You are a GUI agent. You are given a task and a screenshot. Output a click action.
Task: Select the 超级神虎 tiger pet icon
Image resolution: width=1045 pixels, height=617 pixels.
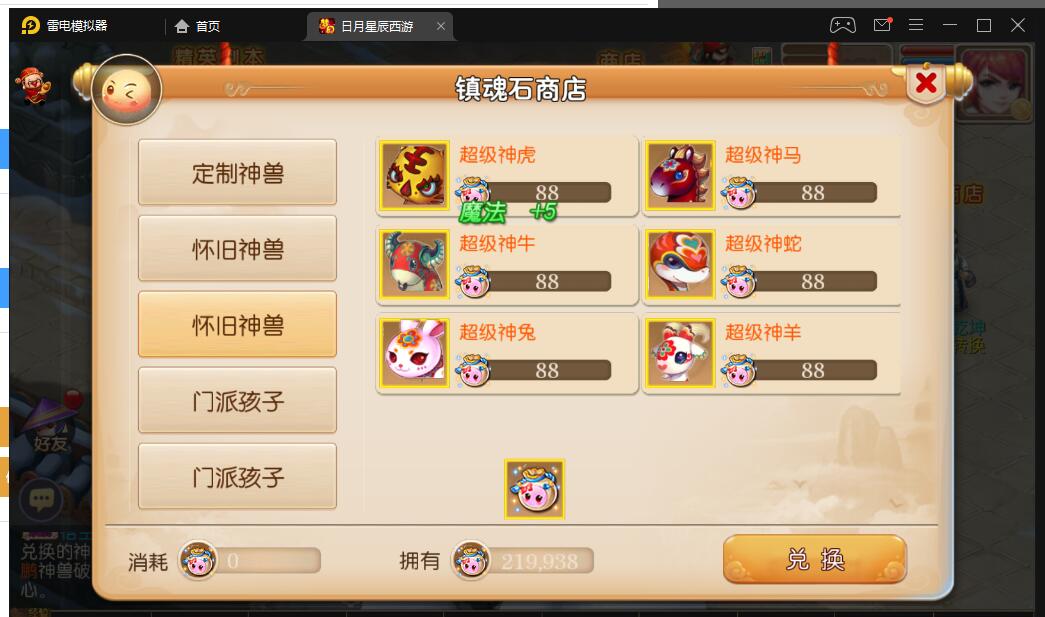(x=415, y=176)
